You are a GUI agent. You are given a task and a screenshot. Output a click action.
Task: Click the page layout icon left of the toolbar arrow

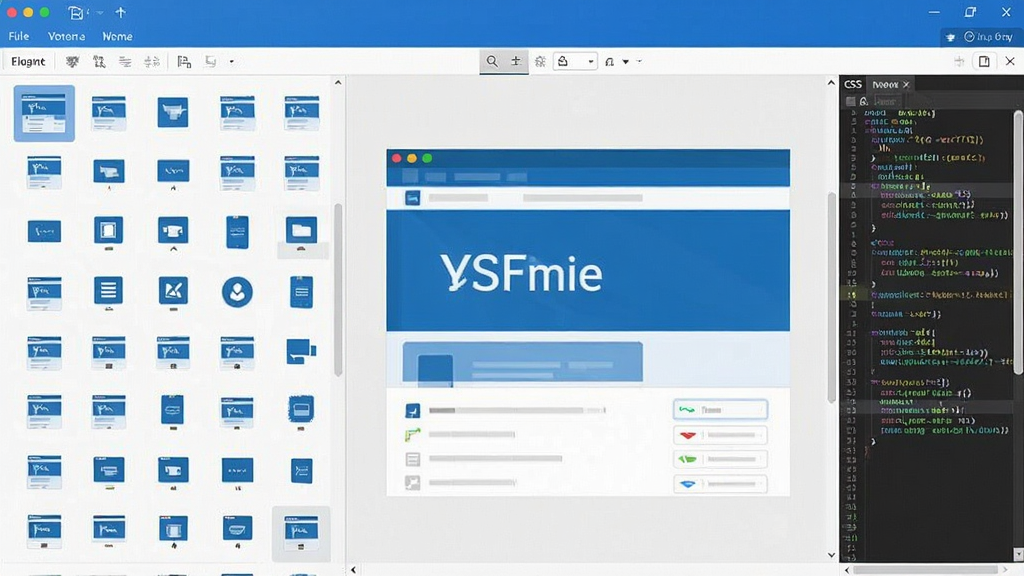coord(210,61)
